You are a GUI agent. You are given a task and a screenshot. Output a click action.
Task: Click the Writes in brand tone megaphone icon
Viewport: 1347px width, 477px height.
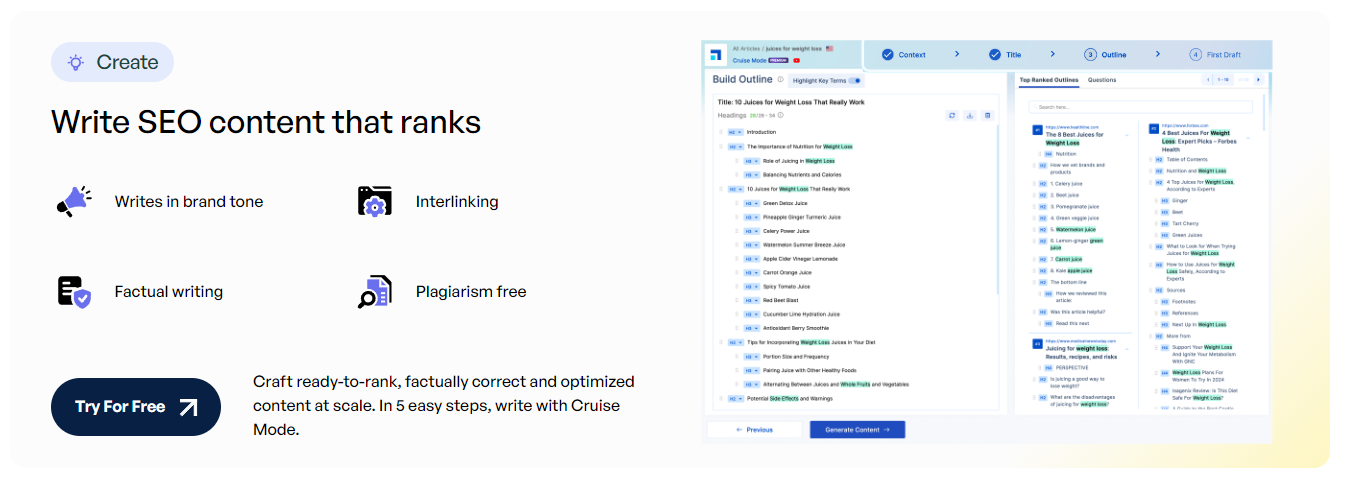click(x=75, y=202)
